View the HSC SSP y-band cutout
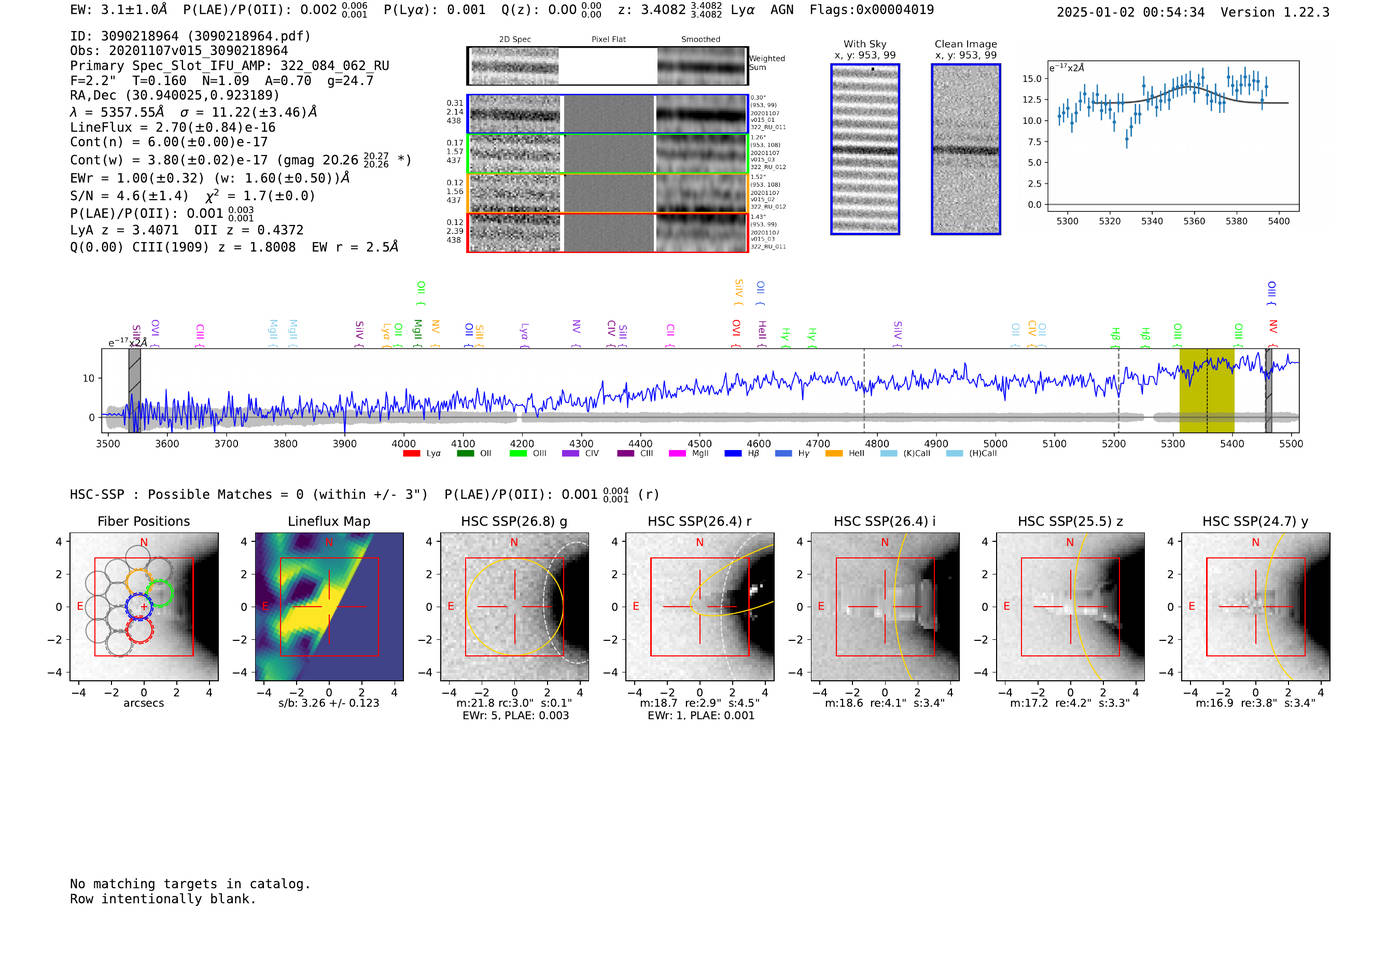 coord(1256,607)
